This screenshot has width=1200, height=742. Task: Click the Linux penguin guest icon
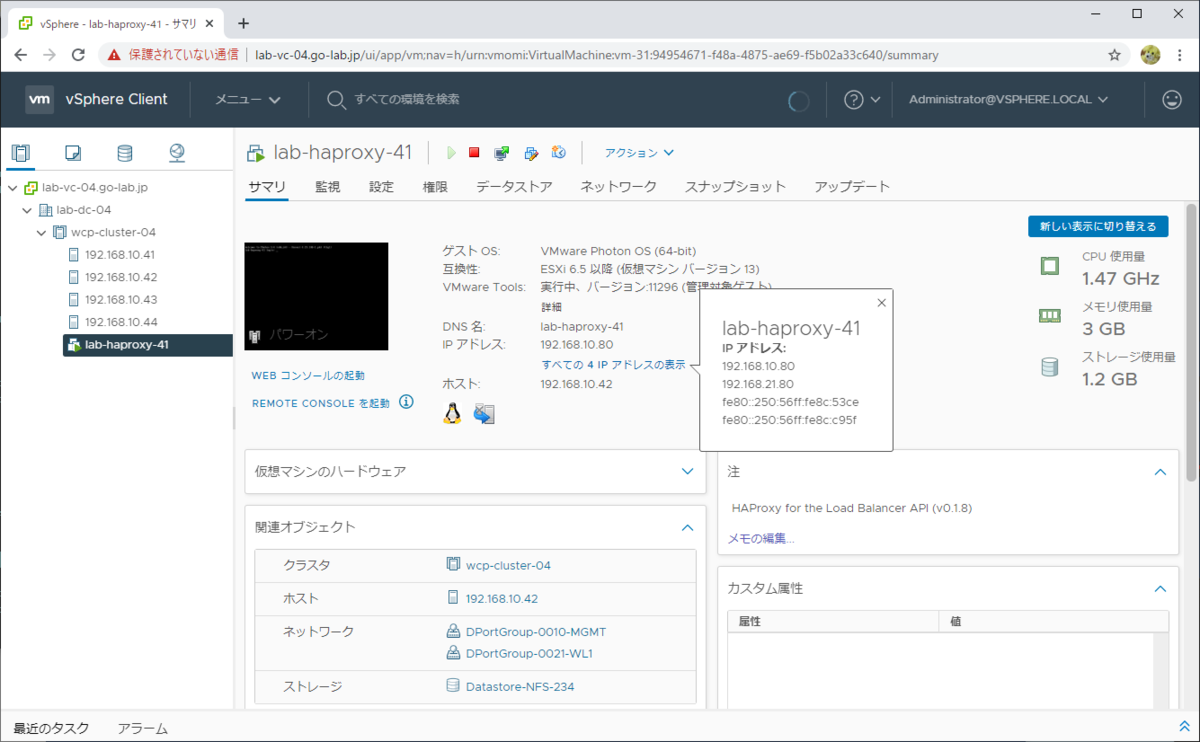tap(452, 413)
